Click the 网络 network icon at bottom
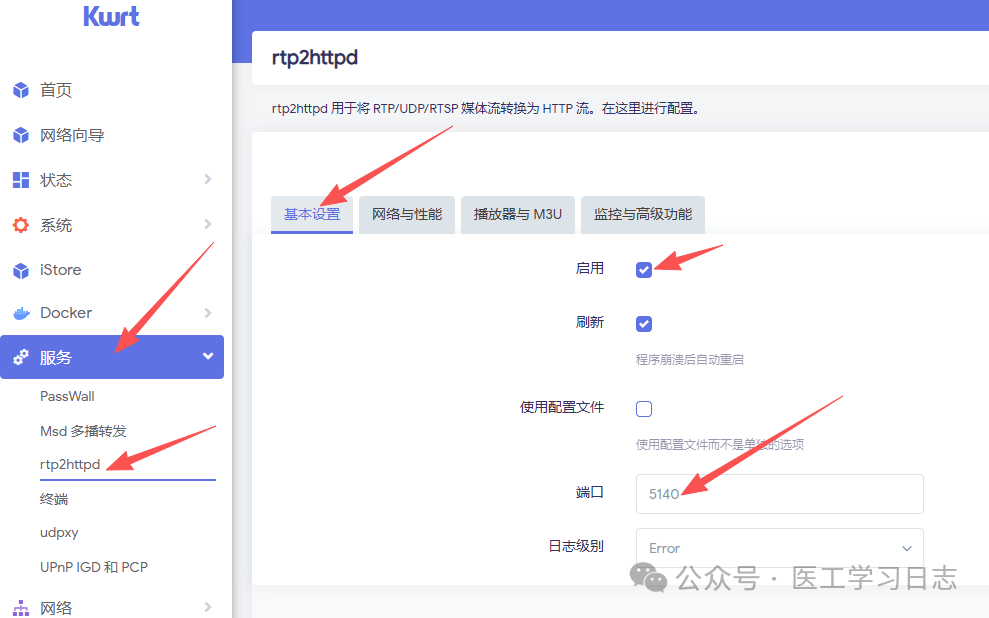Viewport: 989px width, 618px height. coord(22,606)
